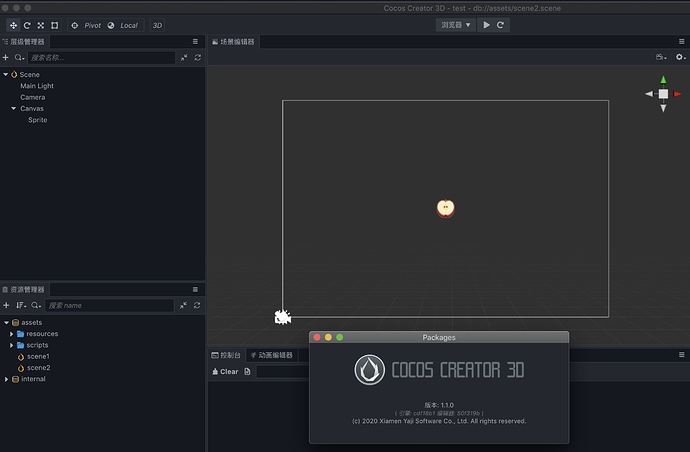
Task: Clear the console log
Action: click(225, 372)
